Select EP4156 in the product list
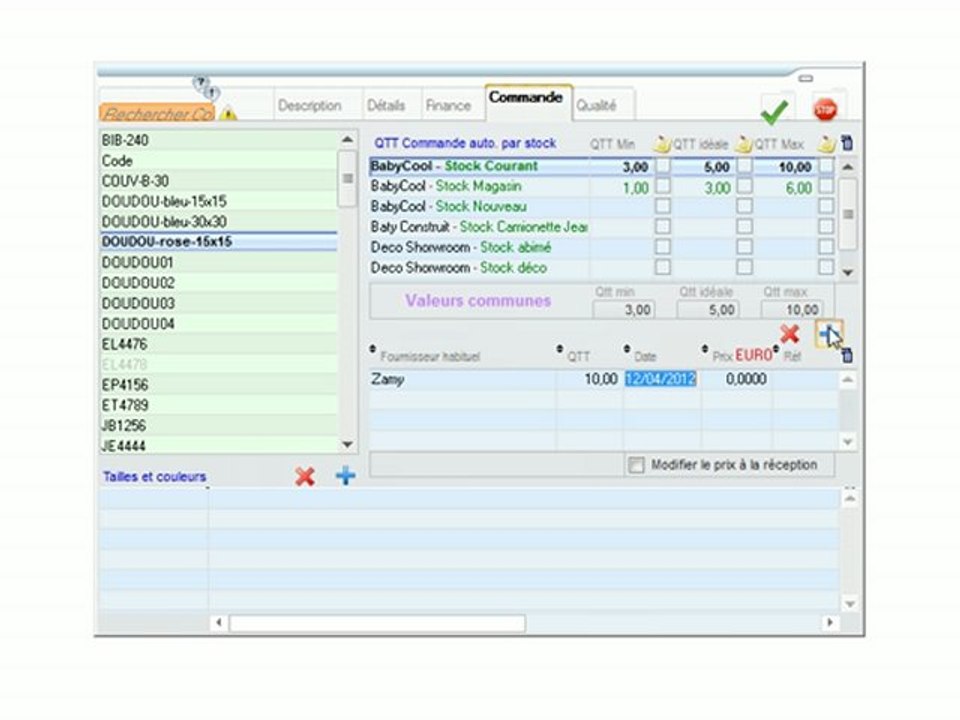The width and height of the screenshot is (960, 720). click(x=218, y=384)
